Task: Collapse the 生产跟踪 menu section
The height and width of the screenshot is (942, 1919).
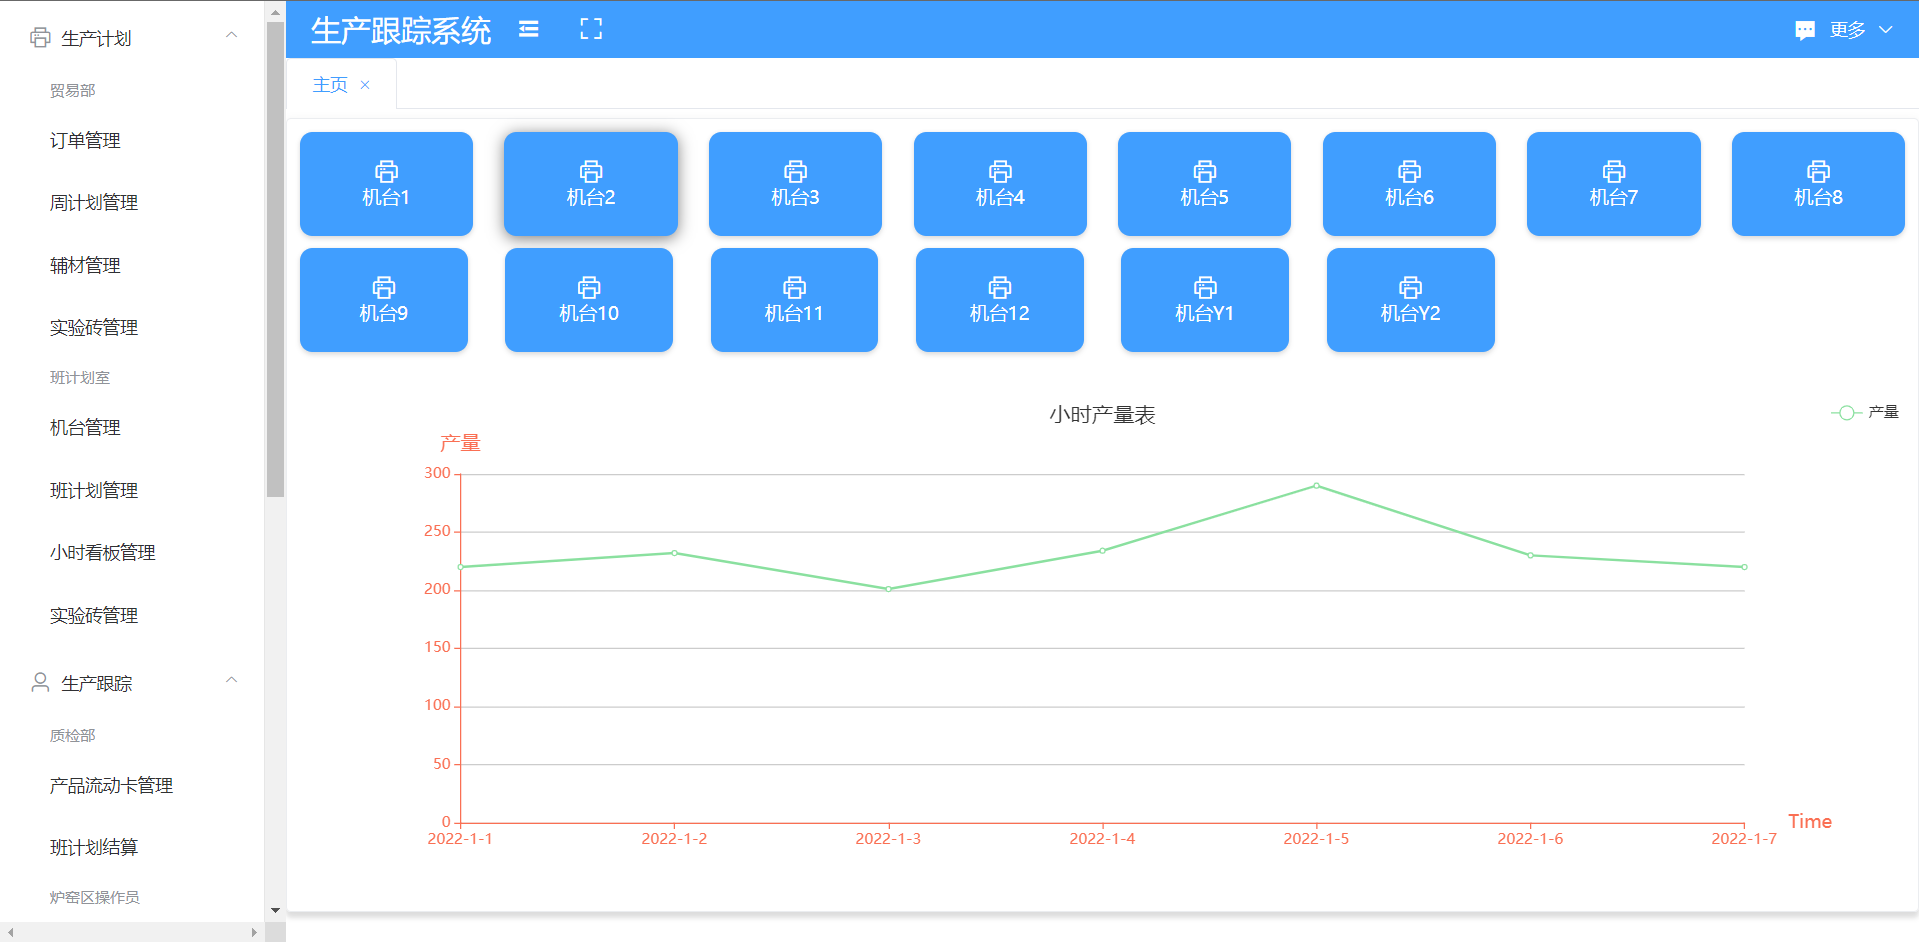Action: pos(231,681)
